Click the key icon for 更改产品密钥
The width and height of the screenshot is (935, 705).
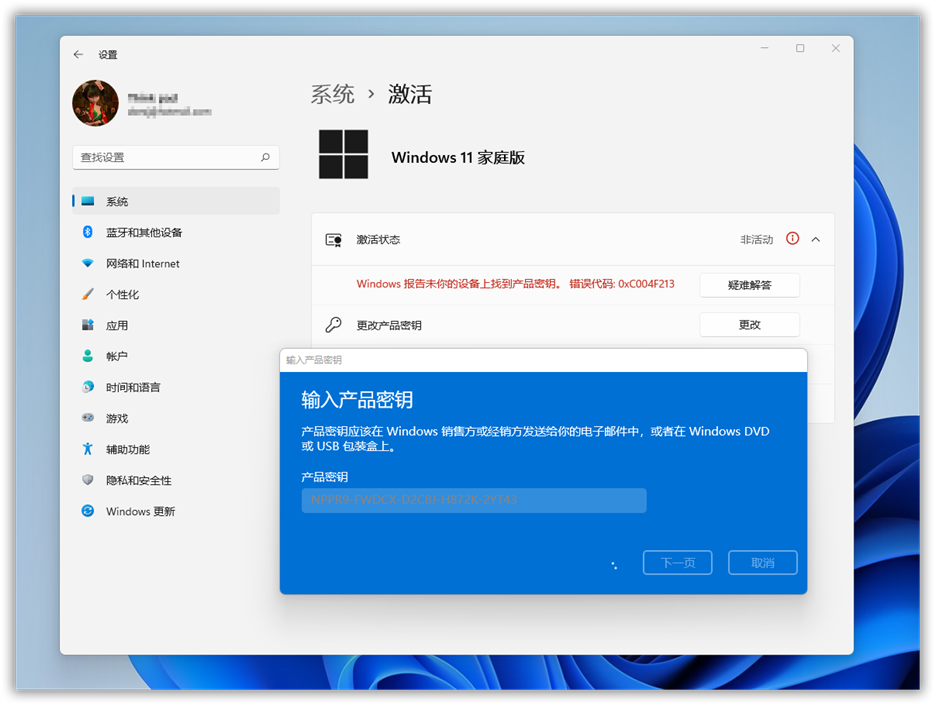pyautogui.click(x=333, y=324)
